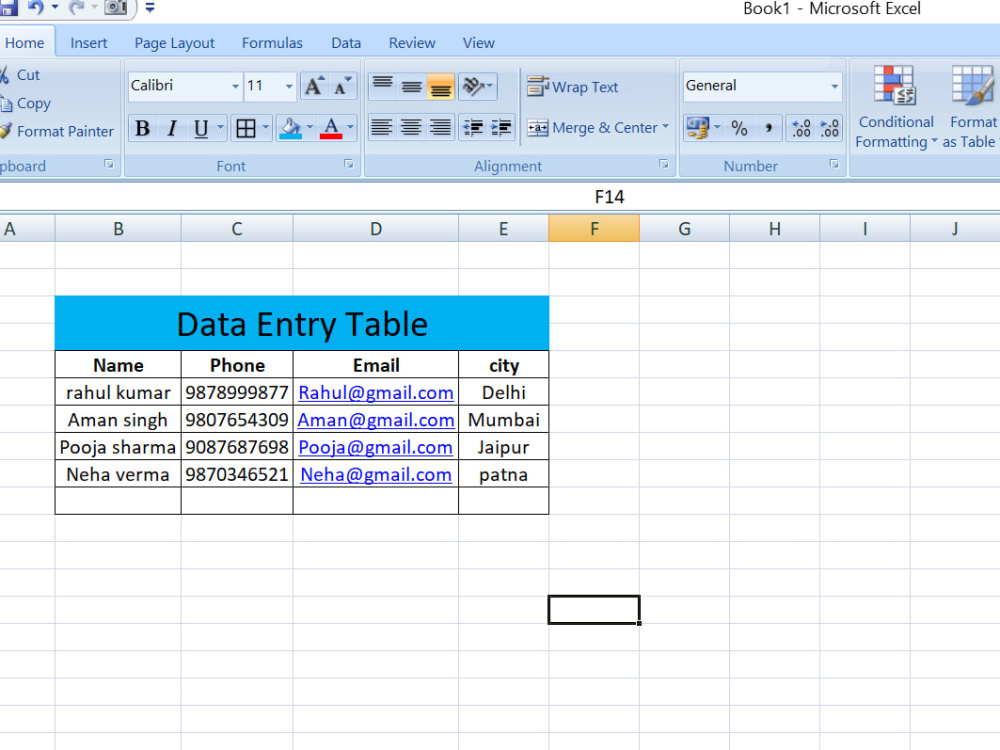Click the Shrink Font icon
The width and height of the screenshot is (1000, 750).
click(x=342, y=86)
